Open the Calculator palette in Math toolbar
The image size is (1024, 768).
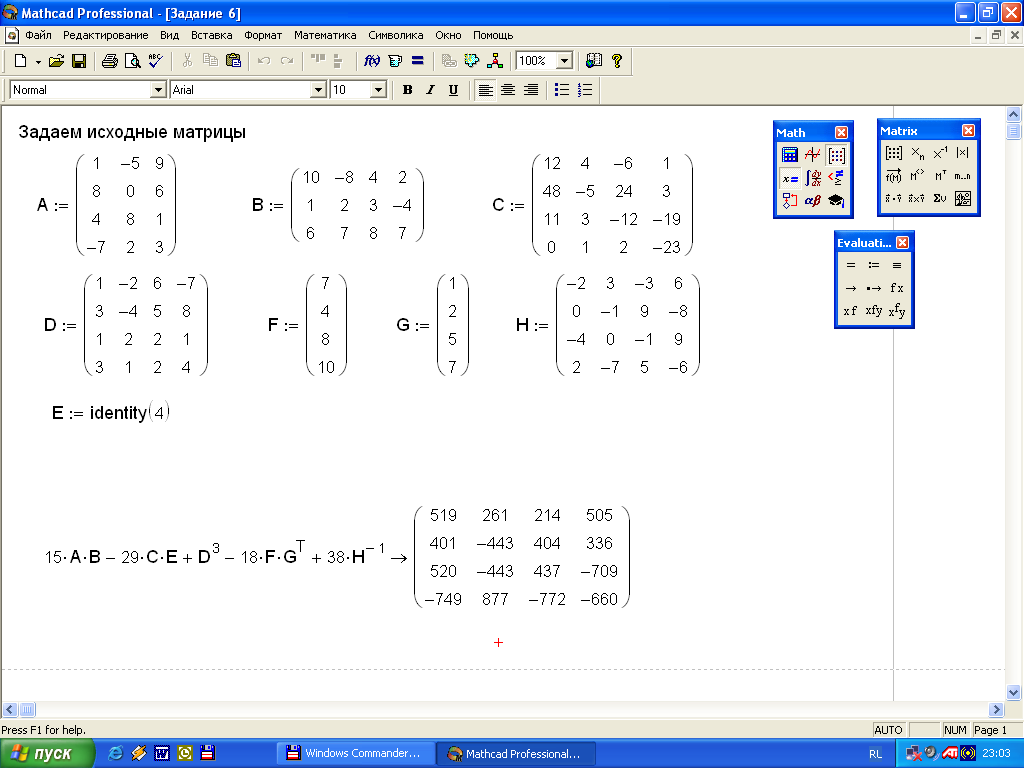click(790, 155)
